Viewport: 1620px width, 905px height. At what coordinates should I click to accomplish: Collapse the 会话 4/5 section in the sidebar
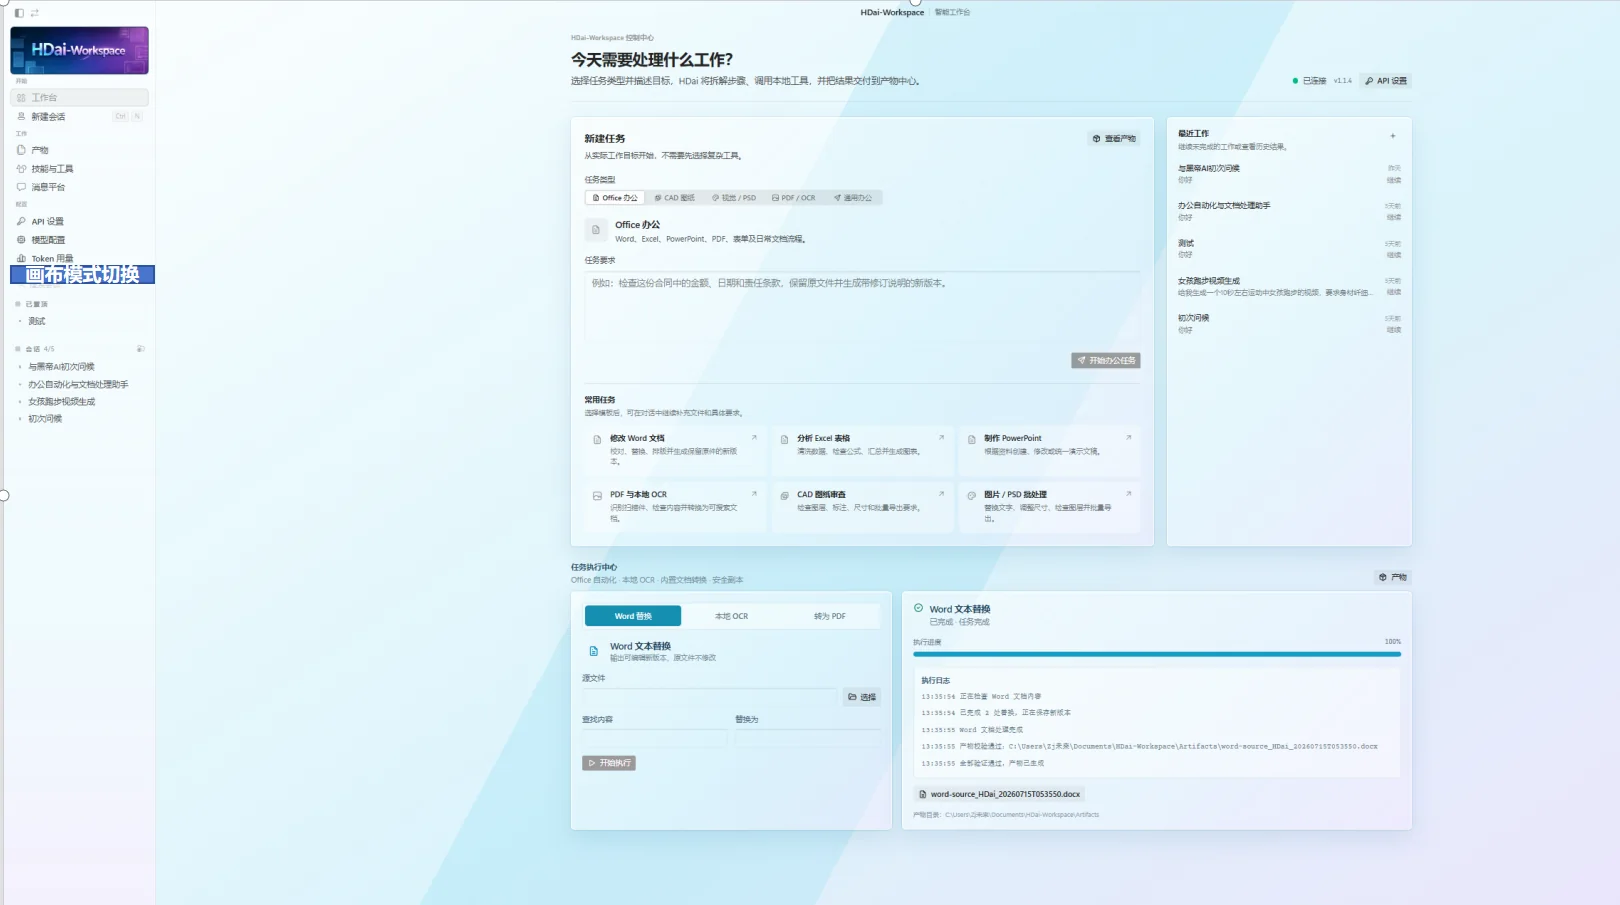[35, 349]
